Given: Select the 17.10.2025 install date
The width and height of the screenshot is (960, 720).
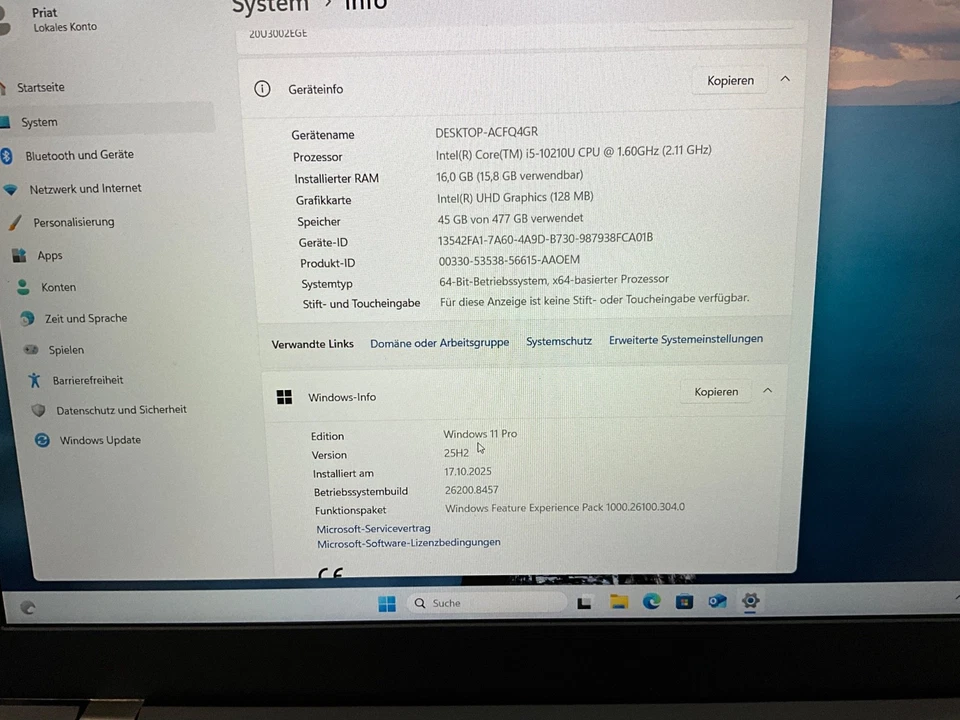Looking at the screenshot, I should click(468, 471).
